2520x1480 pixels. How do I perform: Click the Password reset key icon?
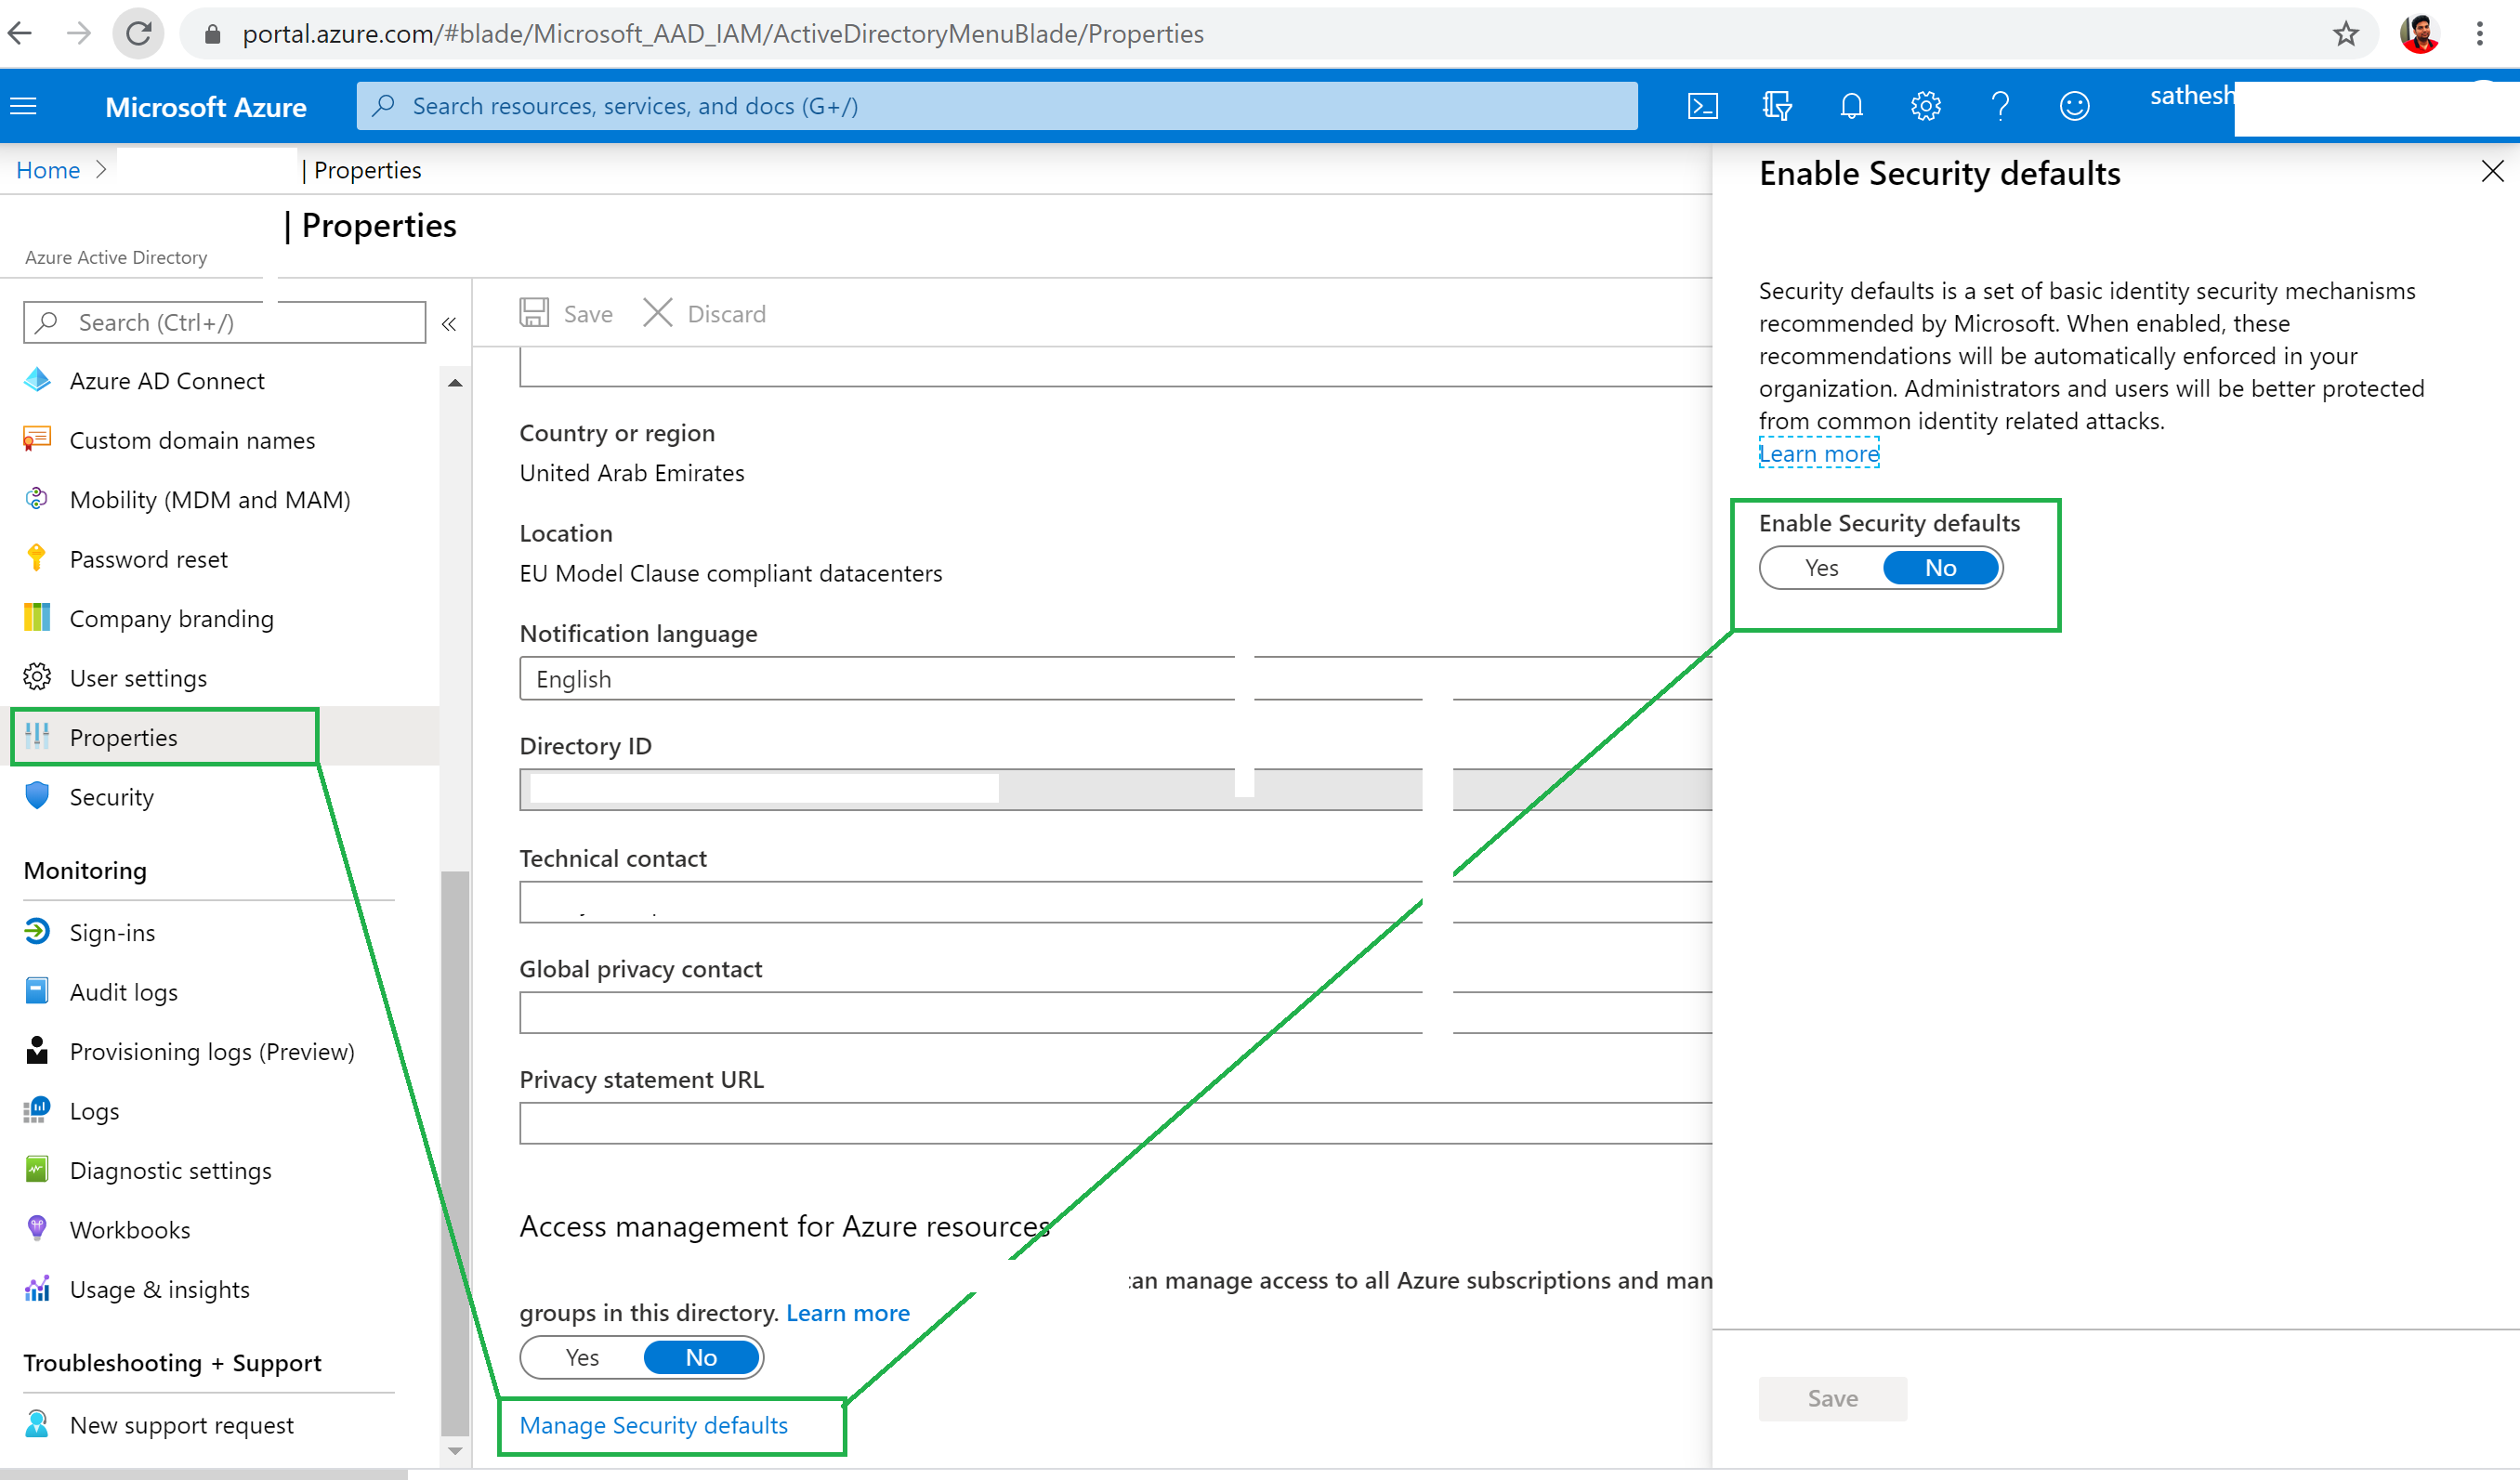pyautogui.click(x=37, y=558)
